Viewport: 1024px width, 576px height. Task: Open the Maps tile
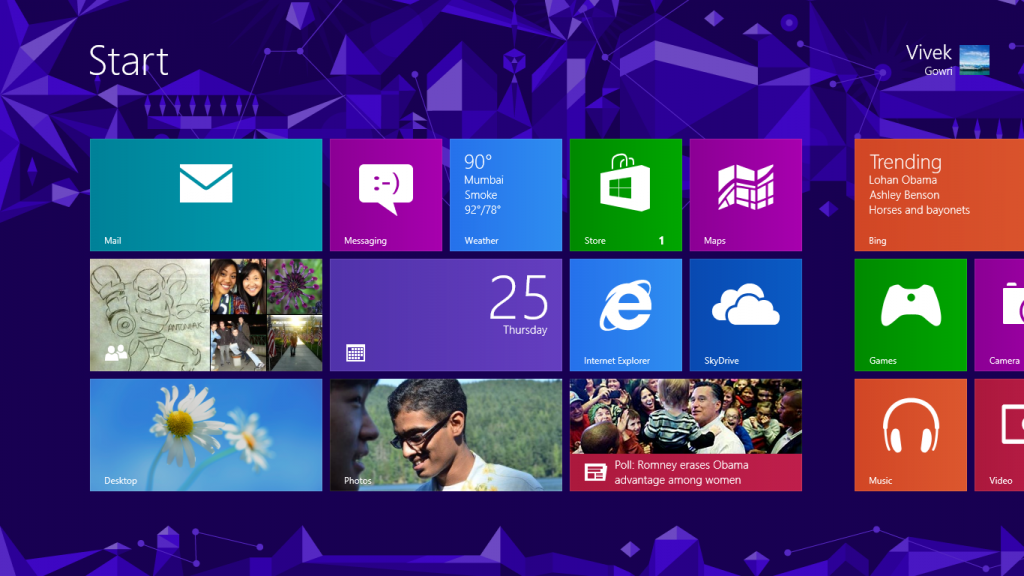coord(746,195)
